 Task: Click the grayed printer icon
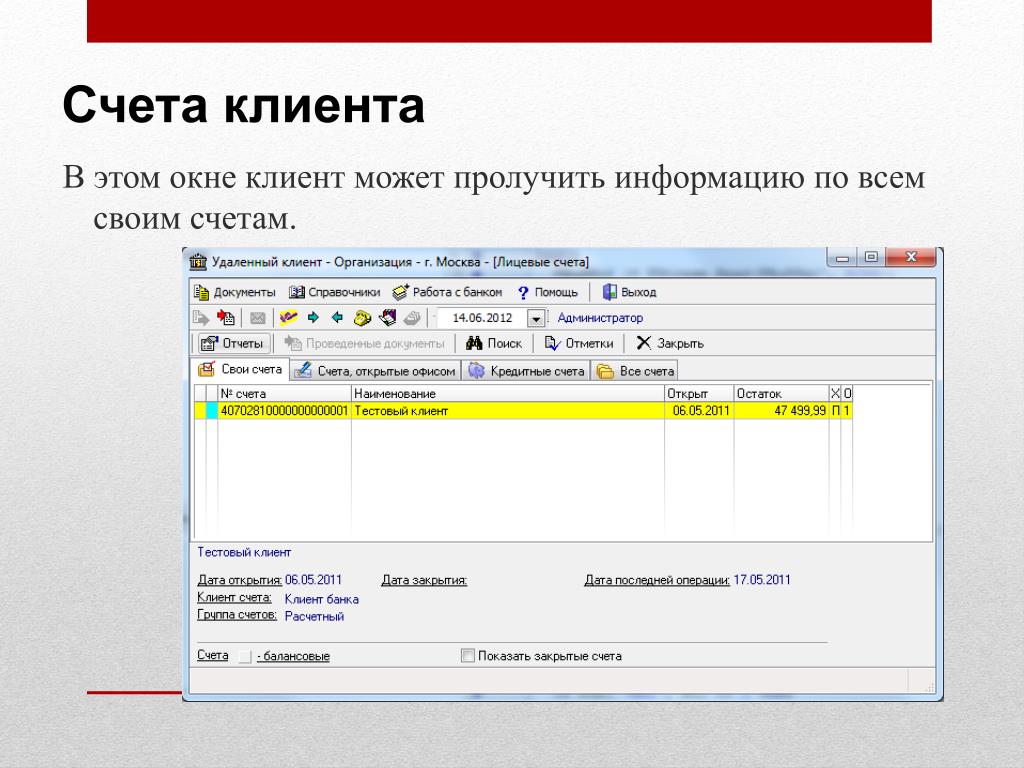(x=411, y=318)
